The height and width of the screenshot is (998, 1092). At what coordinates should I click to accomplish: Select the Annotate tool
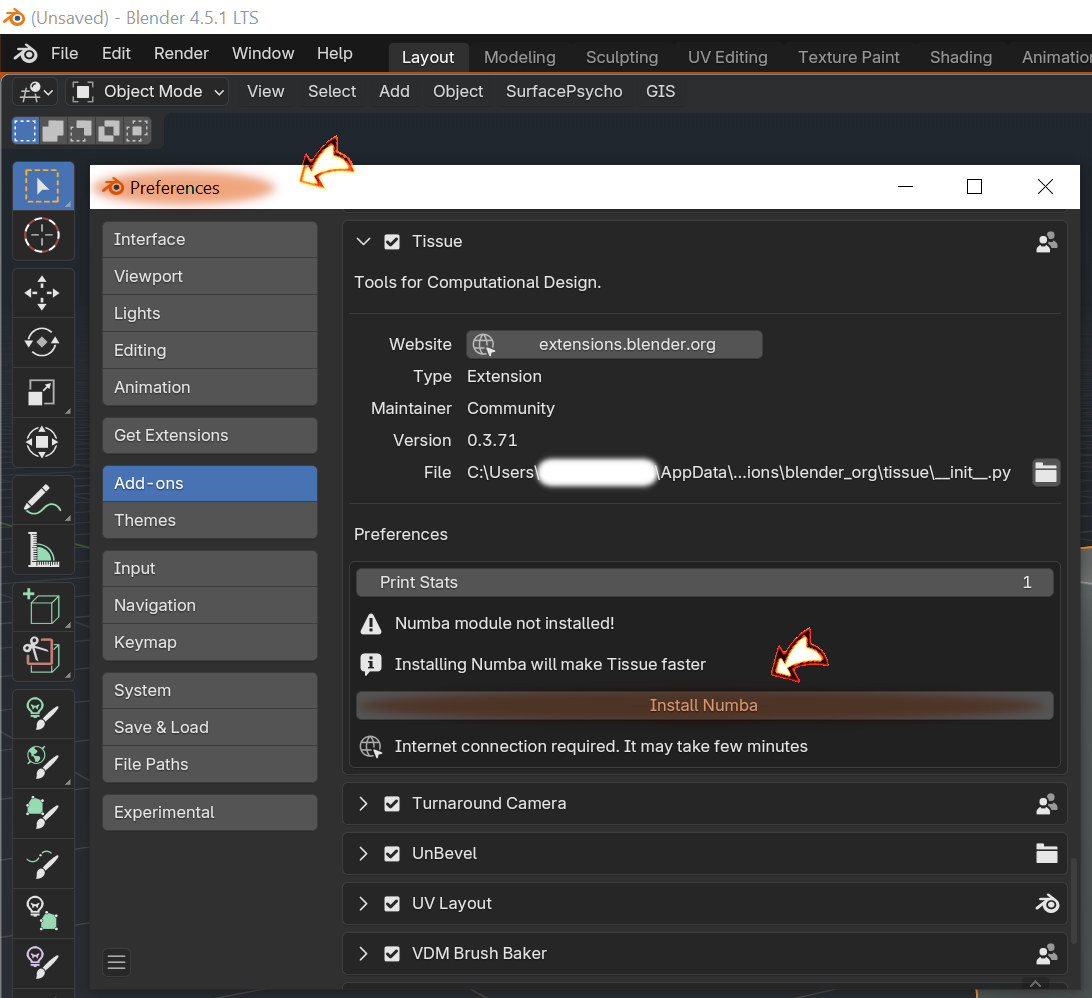point(42,500)
